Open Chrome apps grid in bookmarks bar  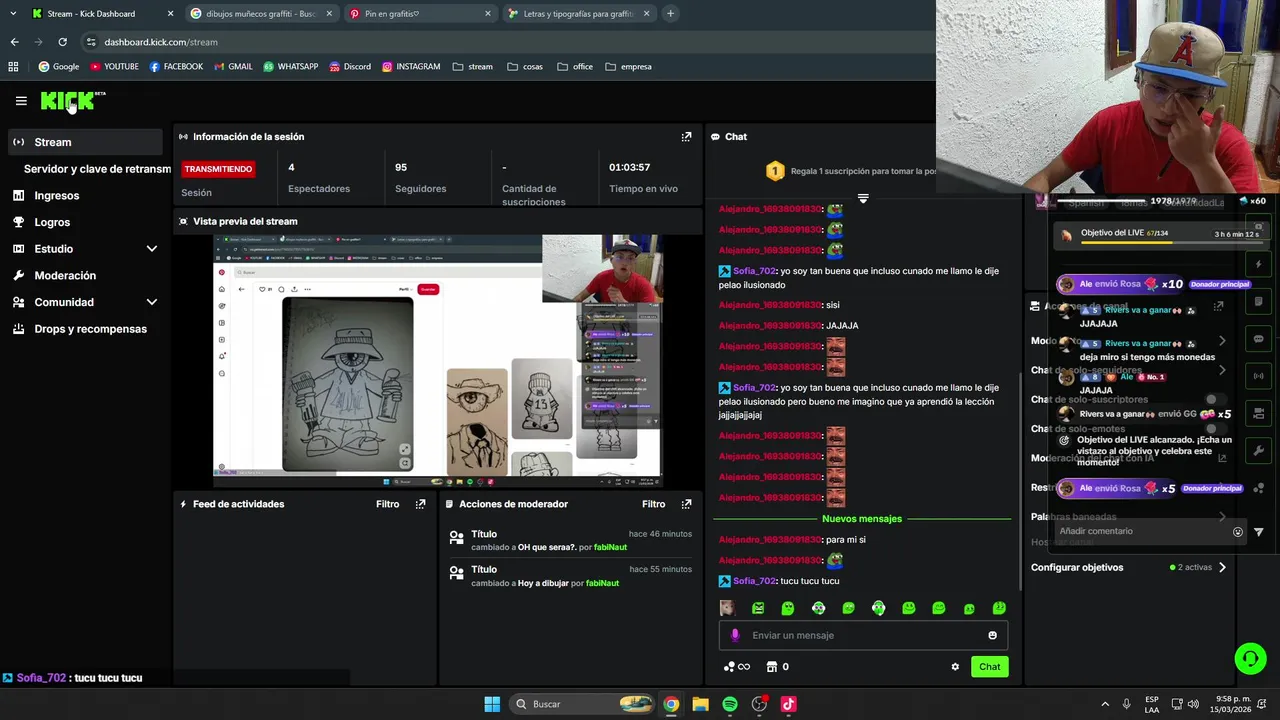(13, 67)
